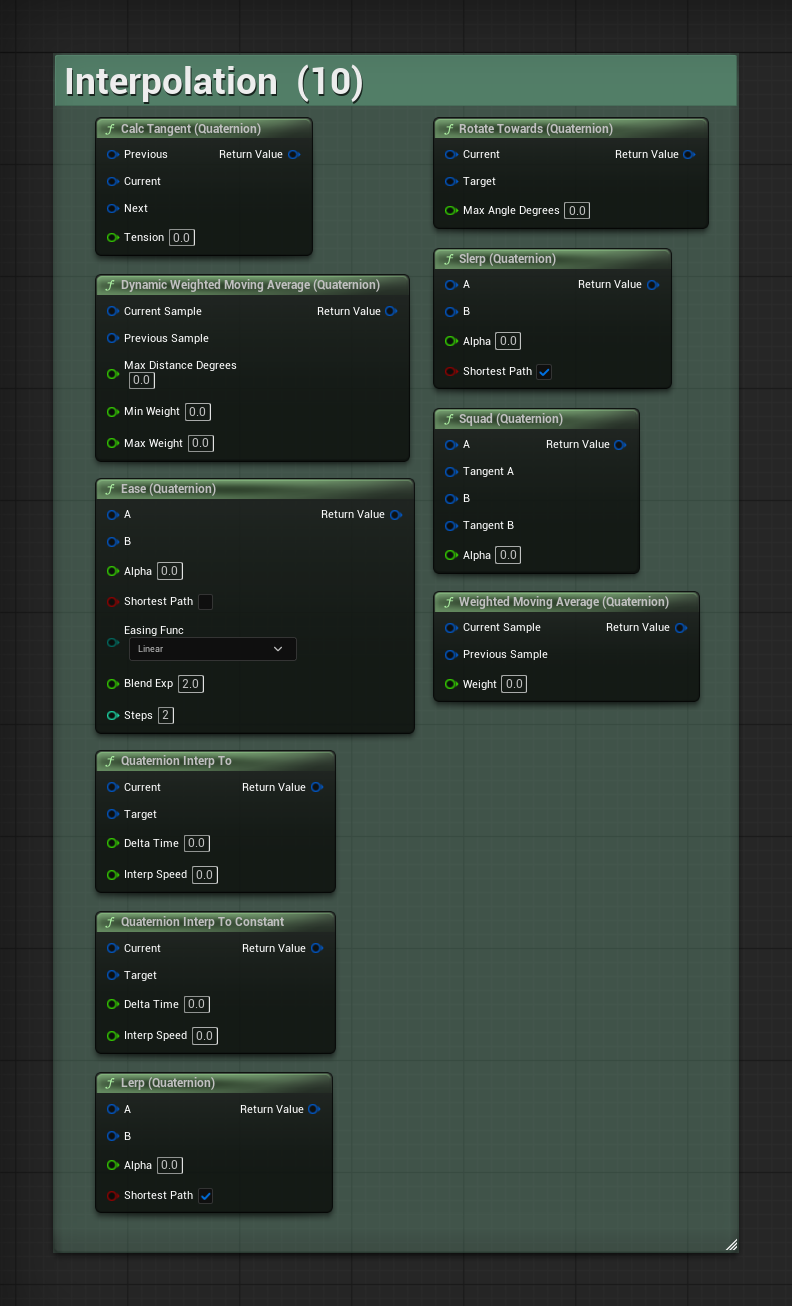Click Max Angle Degrees pin on Rotate Towards

(452, 210)
